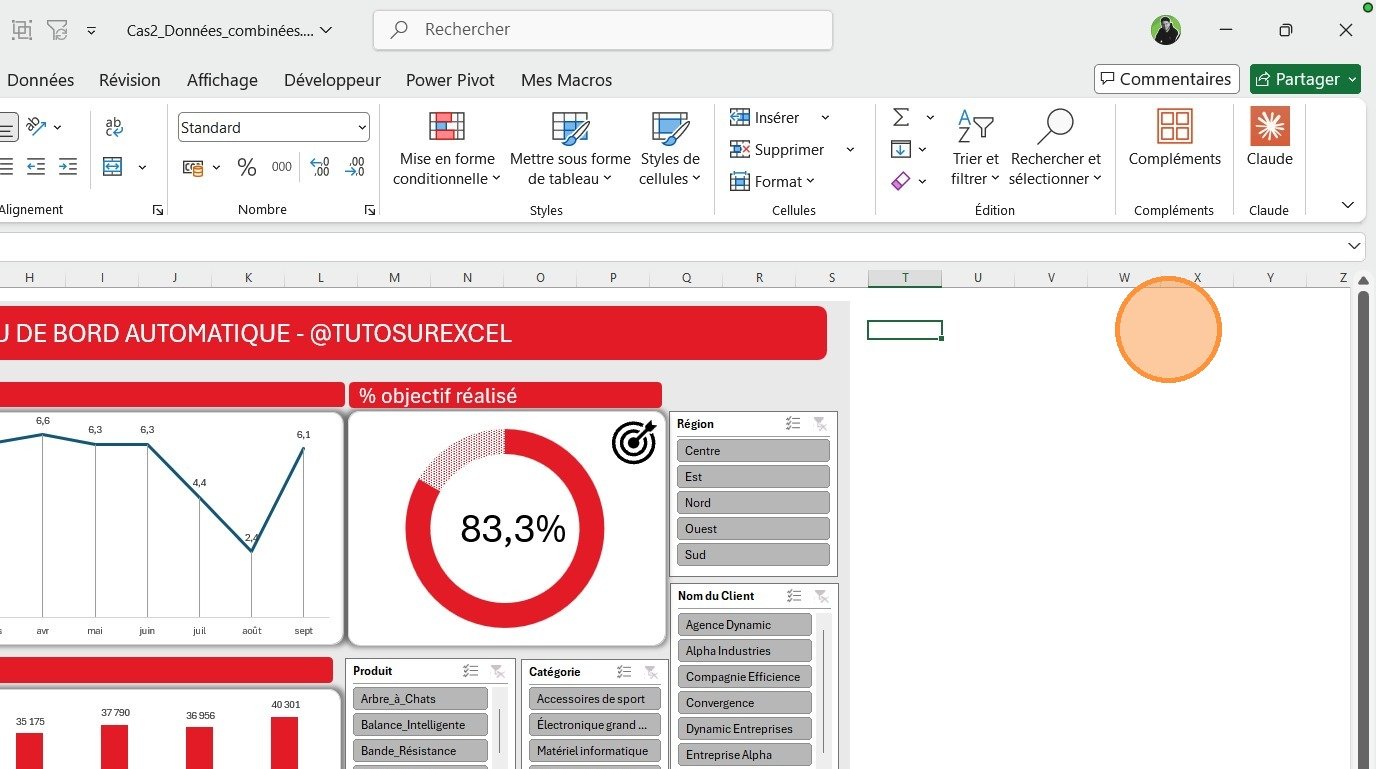Collapse the ribbon with chevron

click(1347, 205)
